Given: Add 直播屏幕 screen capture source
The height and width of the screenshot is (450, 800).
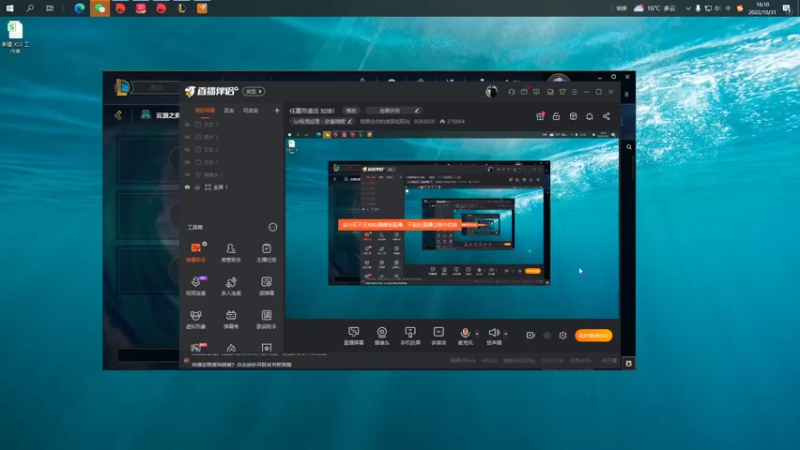Looking at the screenshot, I should pyautogui.click(x=354, y=336).
